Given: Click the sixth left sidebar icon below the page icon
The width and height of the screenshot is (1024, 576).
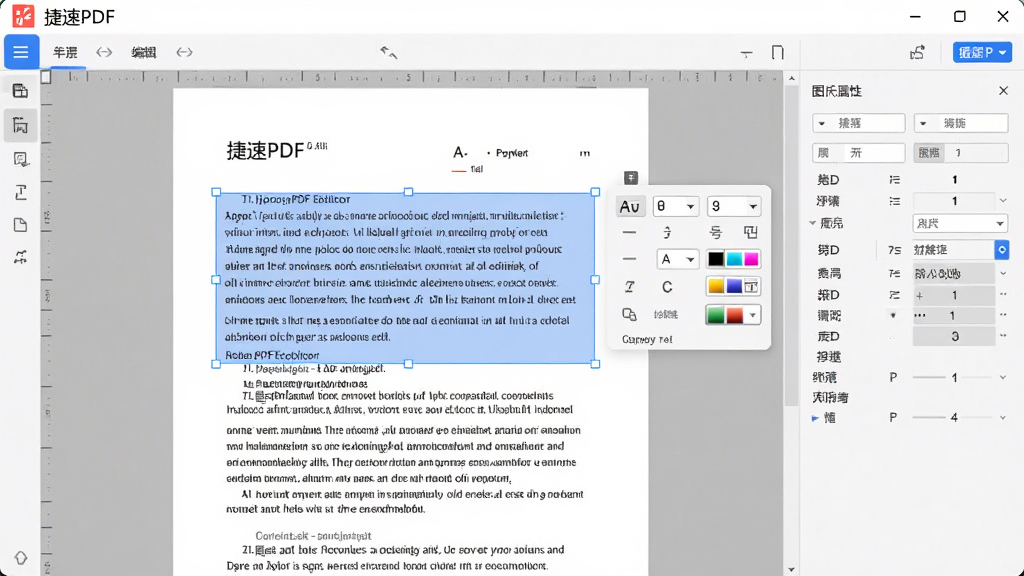Looking at the screenshot, I should pyautogui.click(x=20, y=257).
